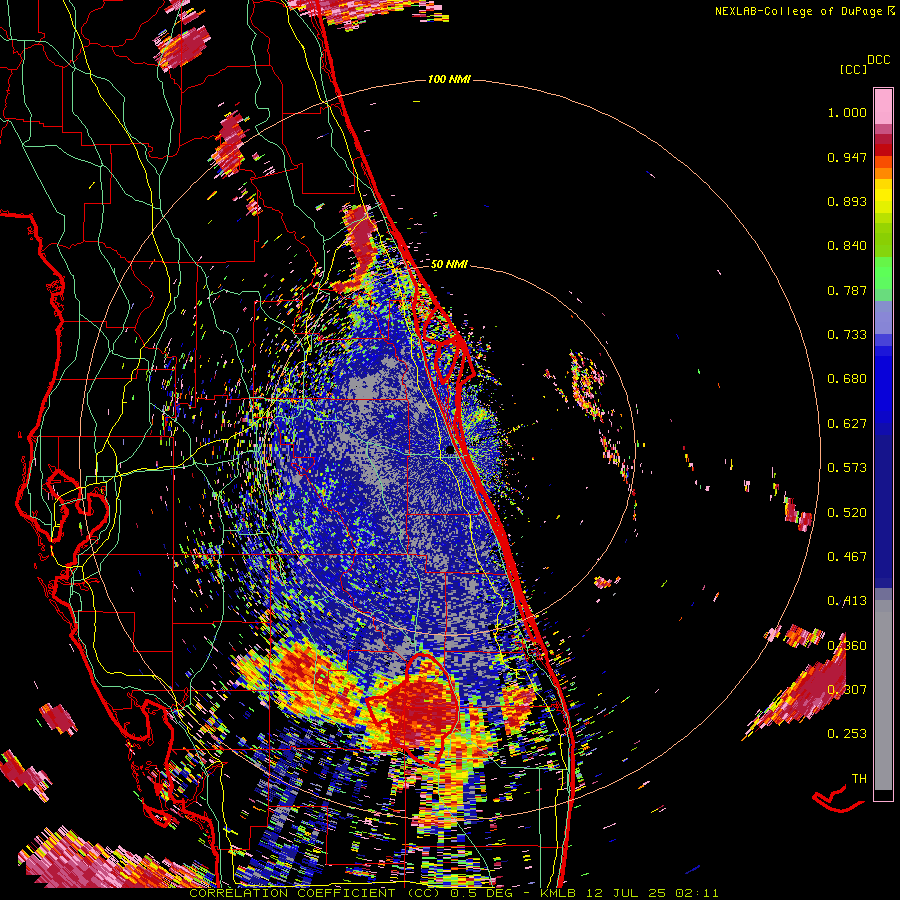Click the 12 JUL 25 date text

(624, 893)
